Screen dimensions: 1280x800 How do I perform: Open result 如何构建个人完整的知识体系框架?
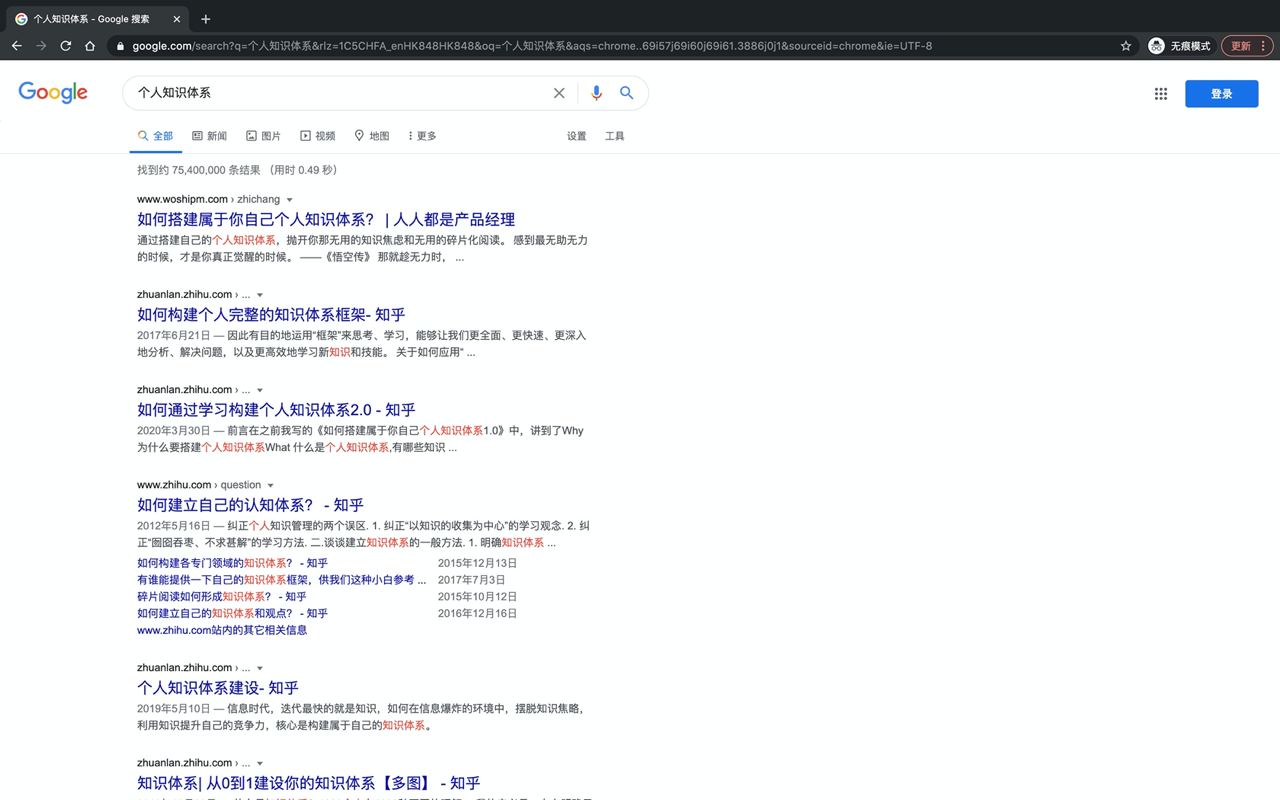[x=271, y=315]
